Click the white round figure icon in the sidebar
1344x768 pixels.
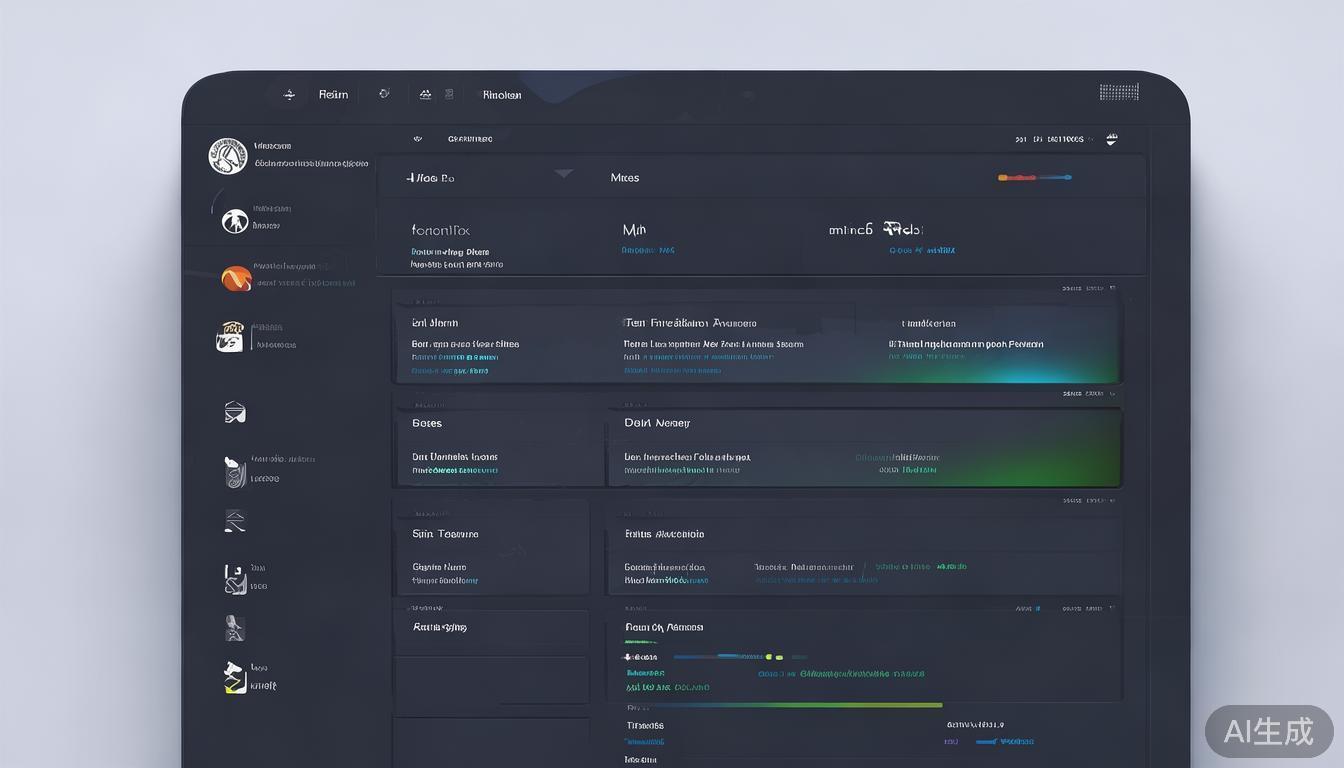click(x=235, y=221)
